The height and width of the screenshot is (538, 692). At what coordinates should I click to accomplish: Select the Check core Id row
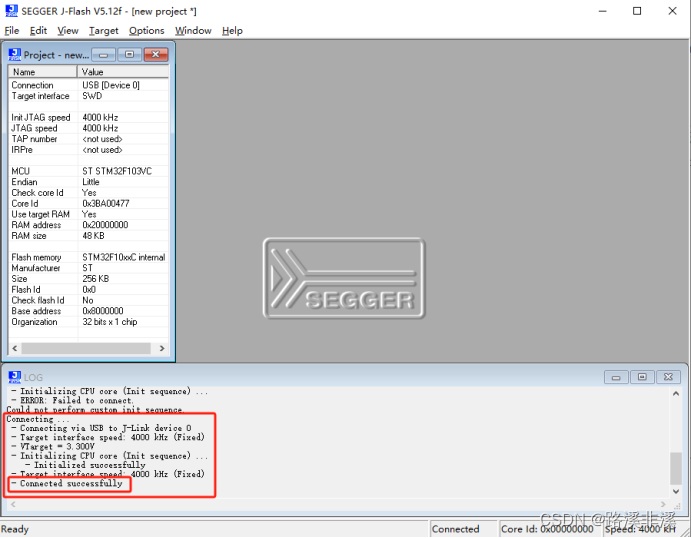(88, 192)
